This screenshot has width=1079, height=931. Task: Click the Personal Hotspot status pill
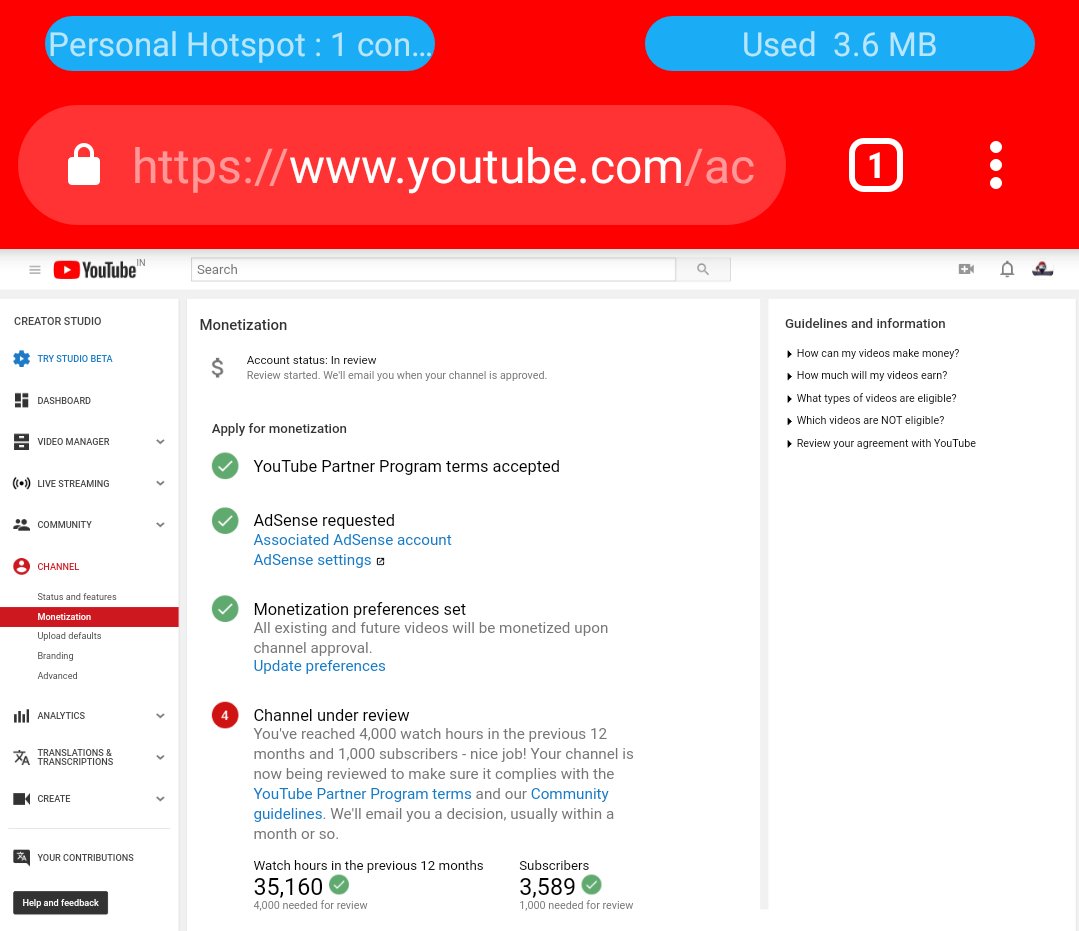(x=239, y=44)
